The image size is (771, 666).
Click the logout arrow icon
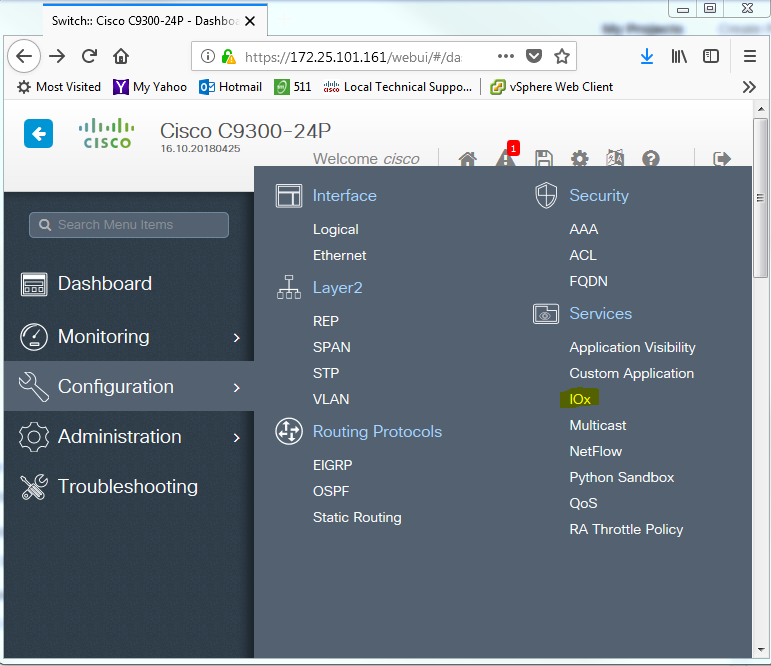click(x=721, y=159)
